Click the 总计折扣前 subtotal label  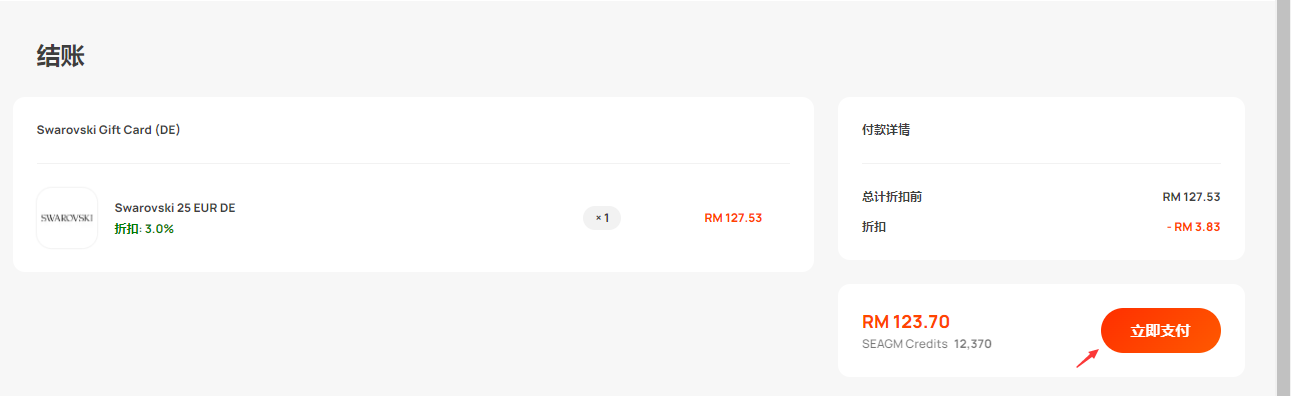click(892, 197)
